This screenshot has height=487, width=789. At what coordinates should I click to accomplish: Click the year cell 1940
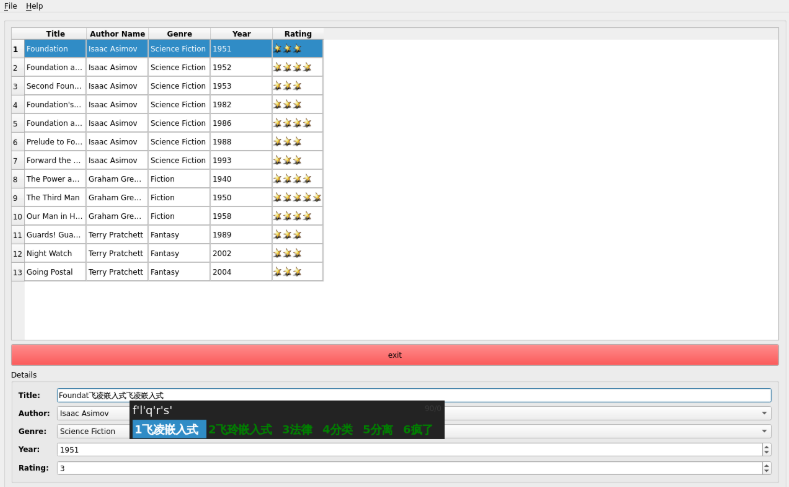tap(241, 179)
